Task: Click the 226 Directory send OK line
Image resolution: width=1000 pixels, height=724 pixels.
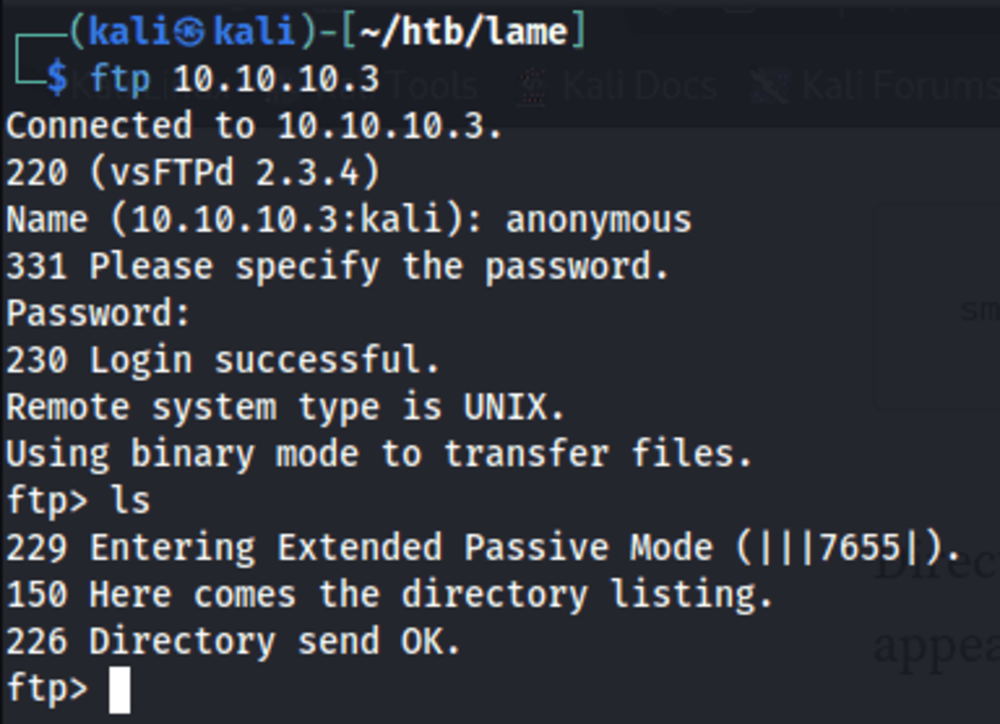Action: (233, 641)
